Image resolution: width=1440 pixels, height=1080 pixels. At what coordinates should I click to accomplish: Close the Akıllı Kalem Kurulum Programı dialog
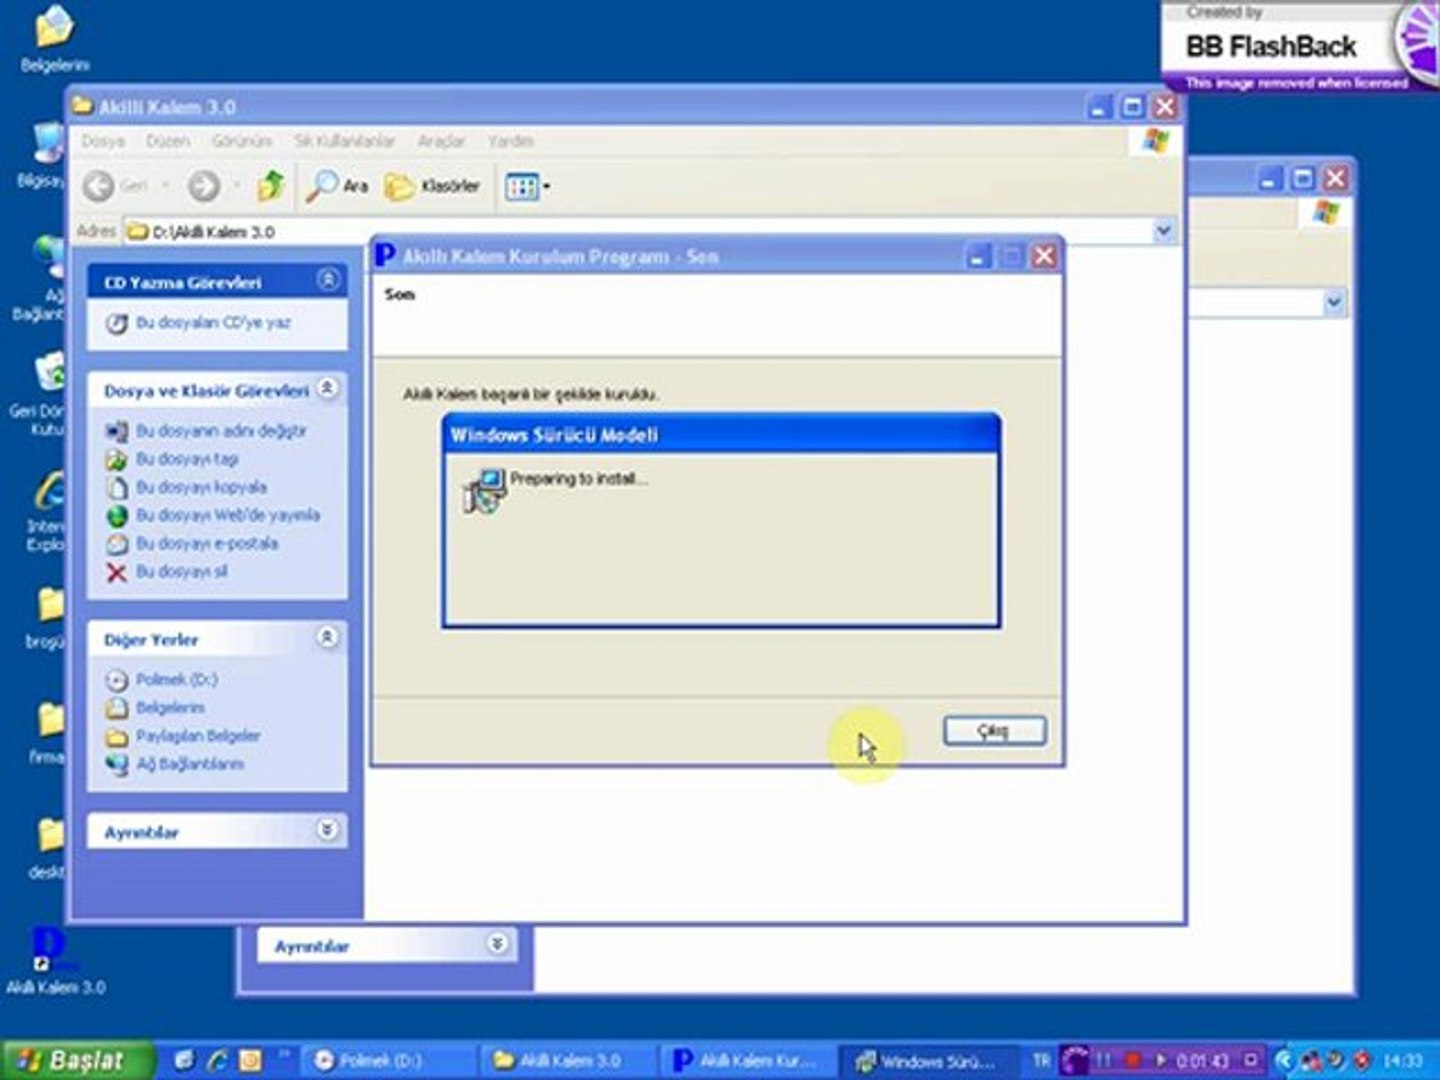coord(1044,257)
